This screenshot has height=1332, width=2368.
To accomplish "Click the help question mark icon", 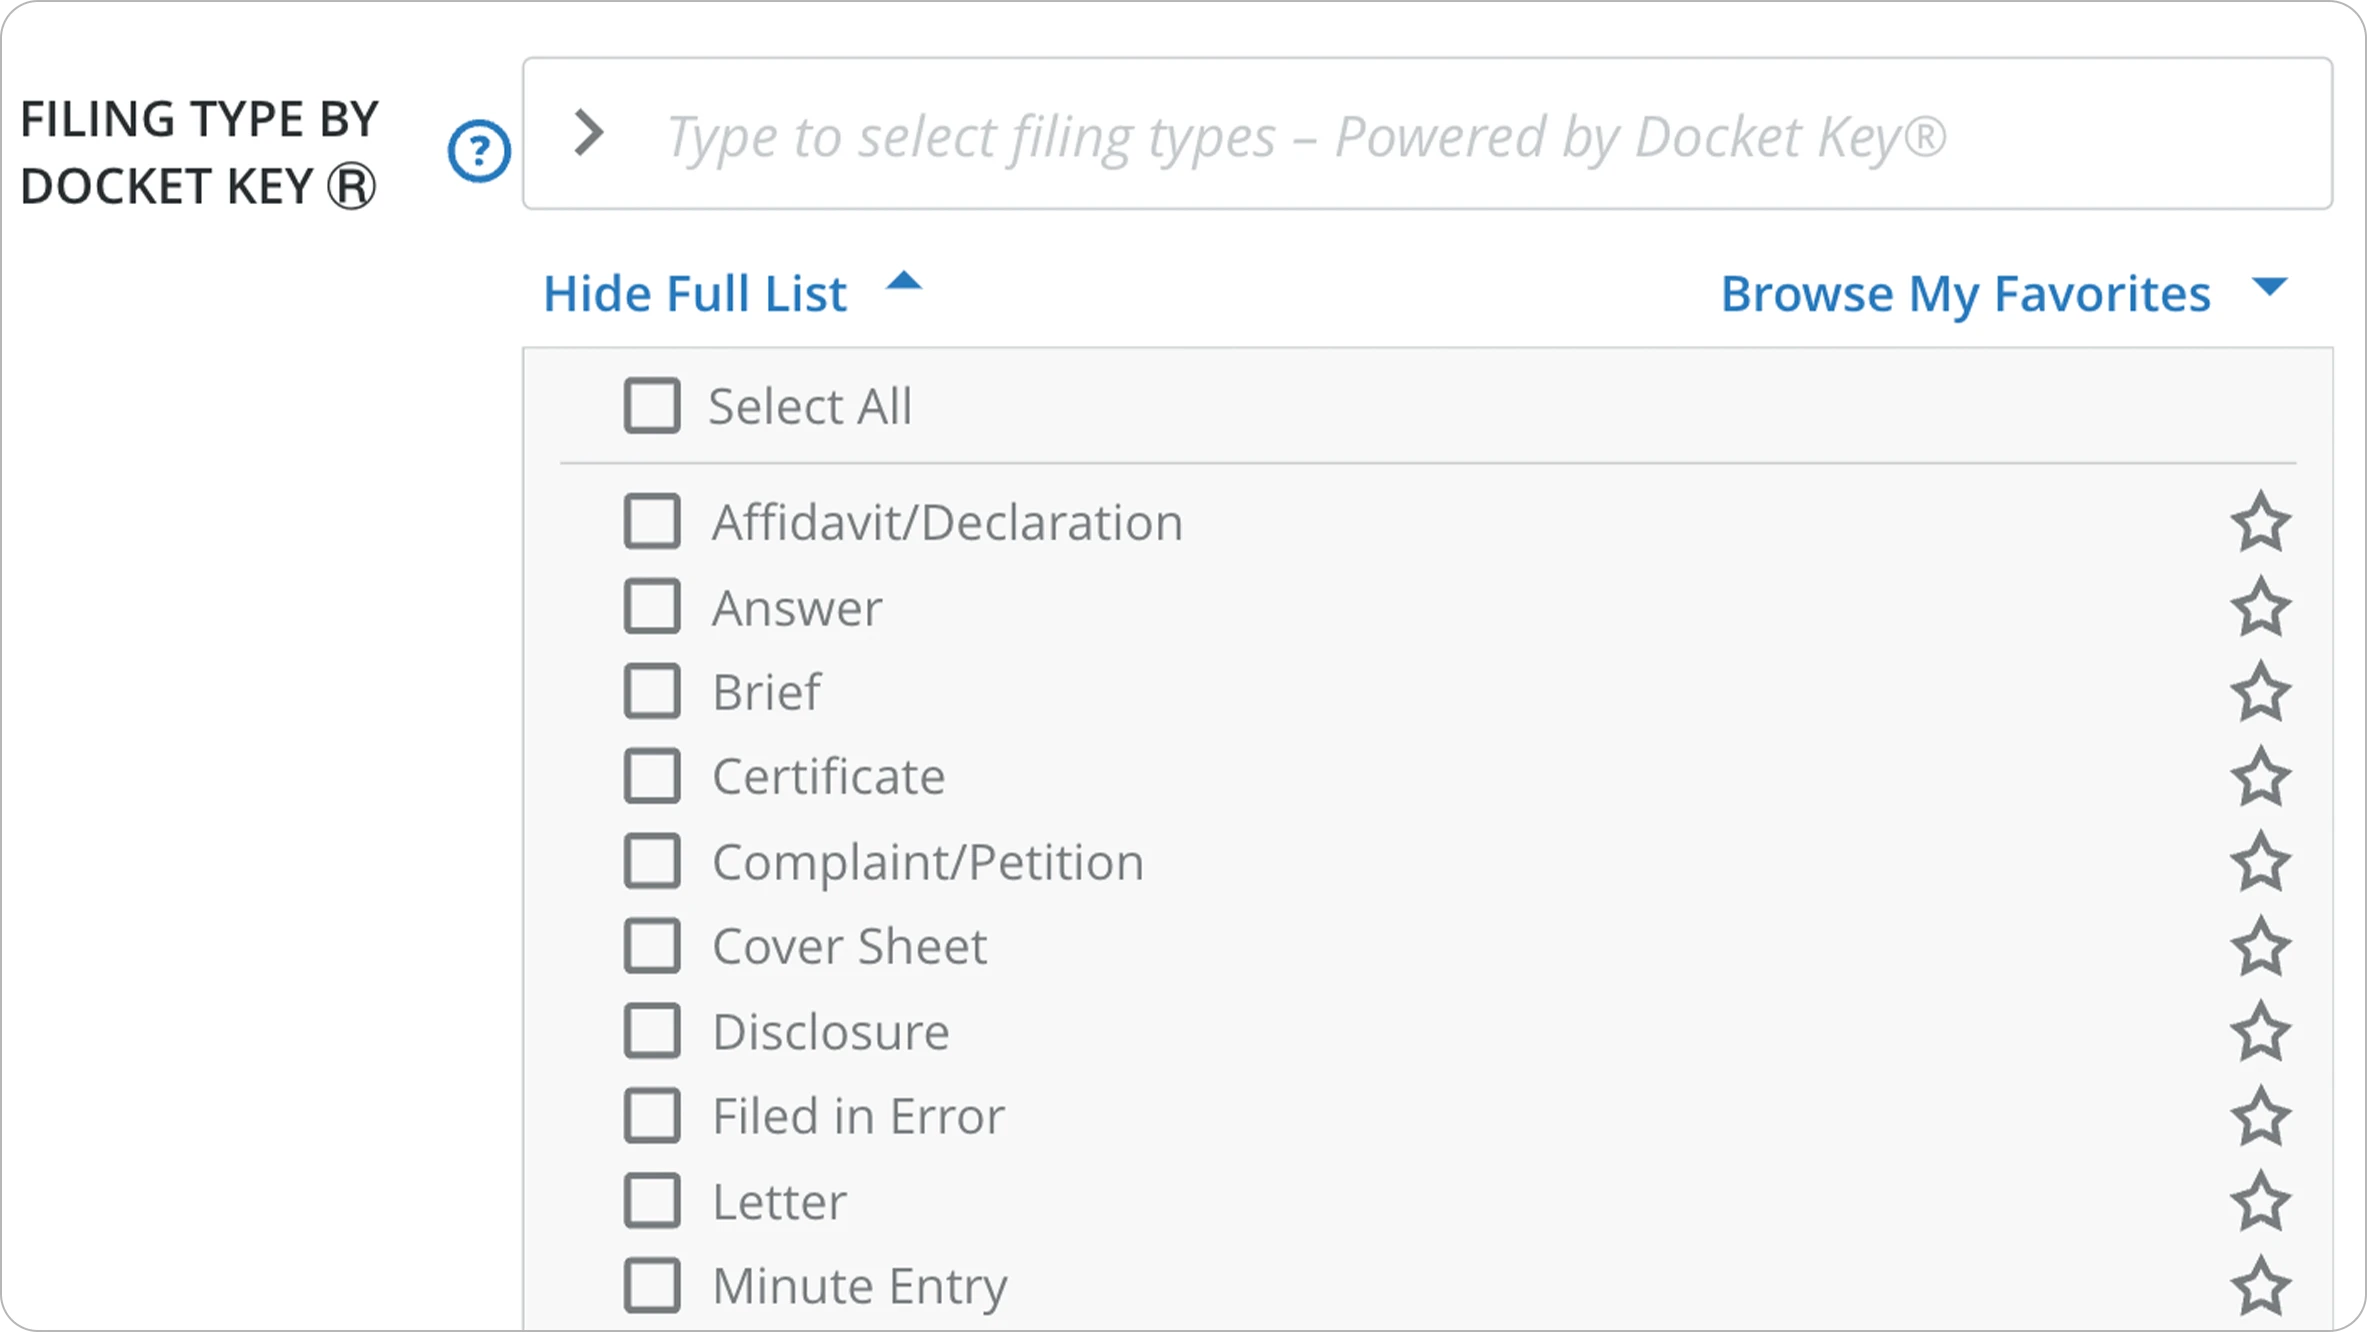I will click(x=479, y=151).
